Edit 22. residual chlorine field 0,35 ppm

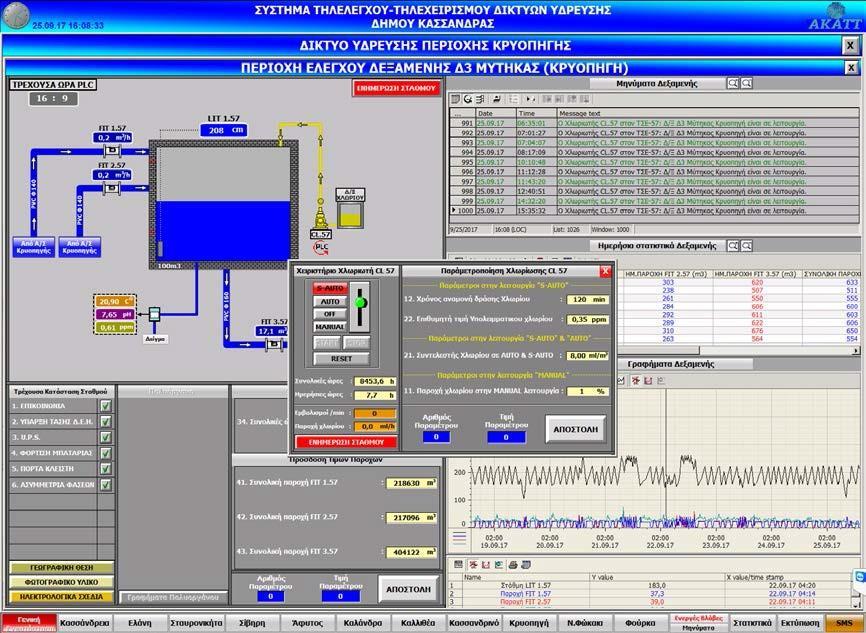[x=588, y=319]
